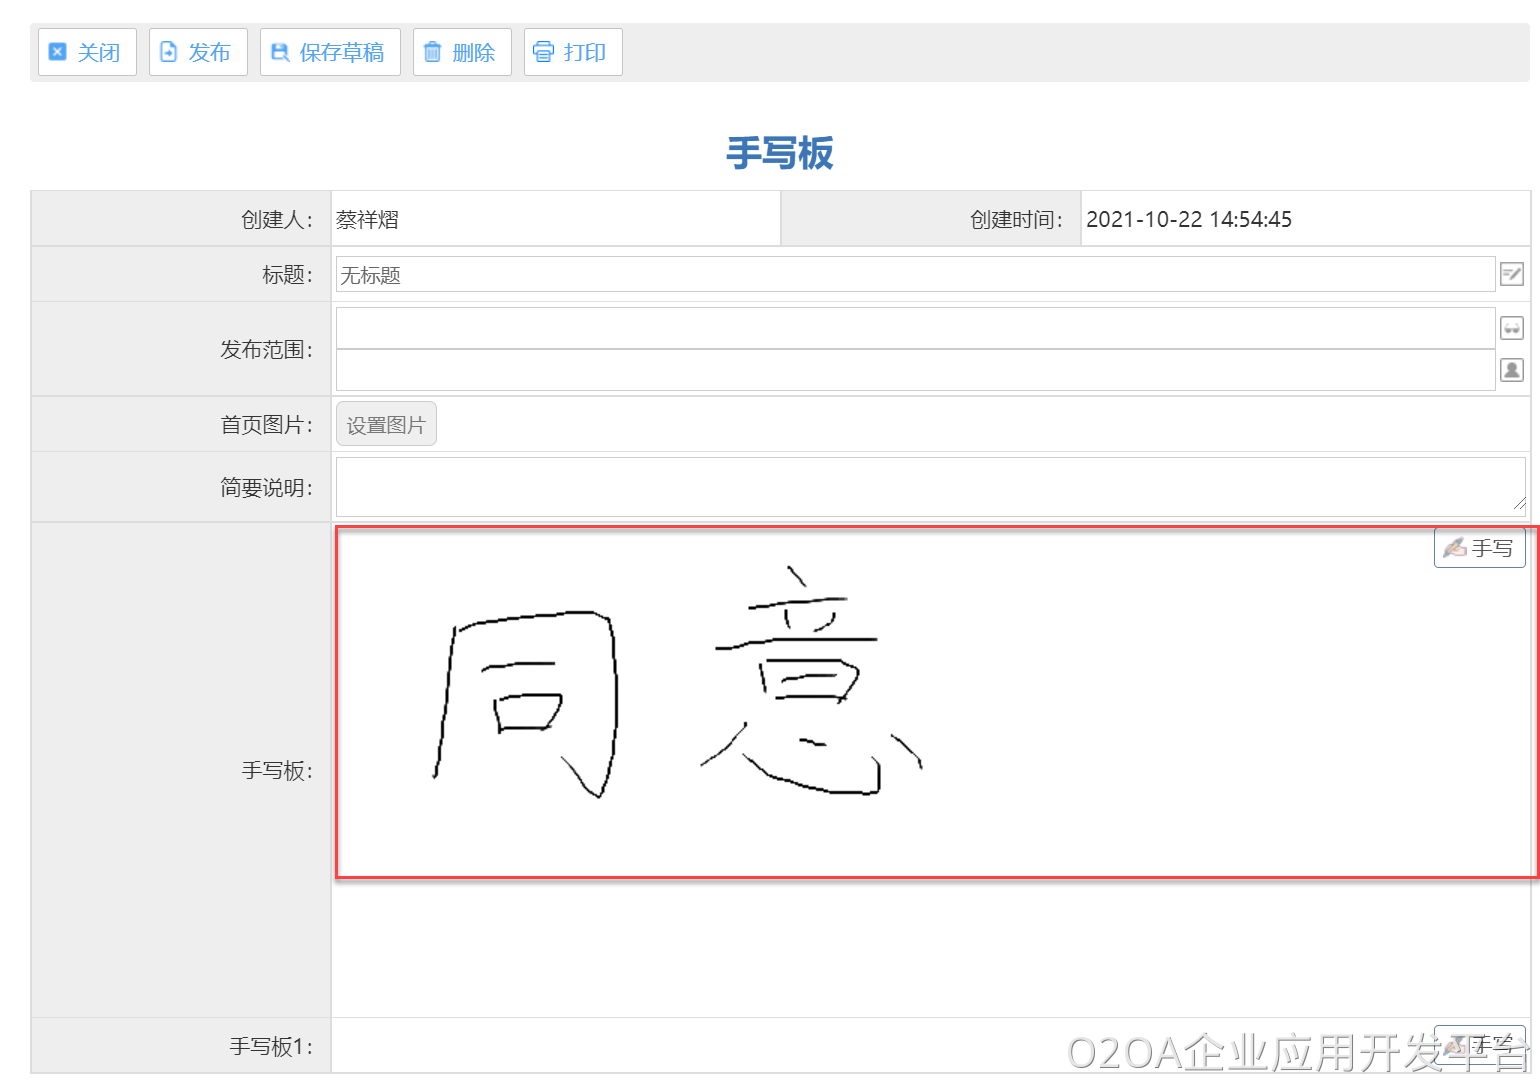Focus the 标题 input showing 无标题
Image resolution: width=1540 pixels, height=1082 pixels.
coord(914,275)
